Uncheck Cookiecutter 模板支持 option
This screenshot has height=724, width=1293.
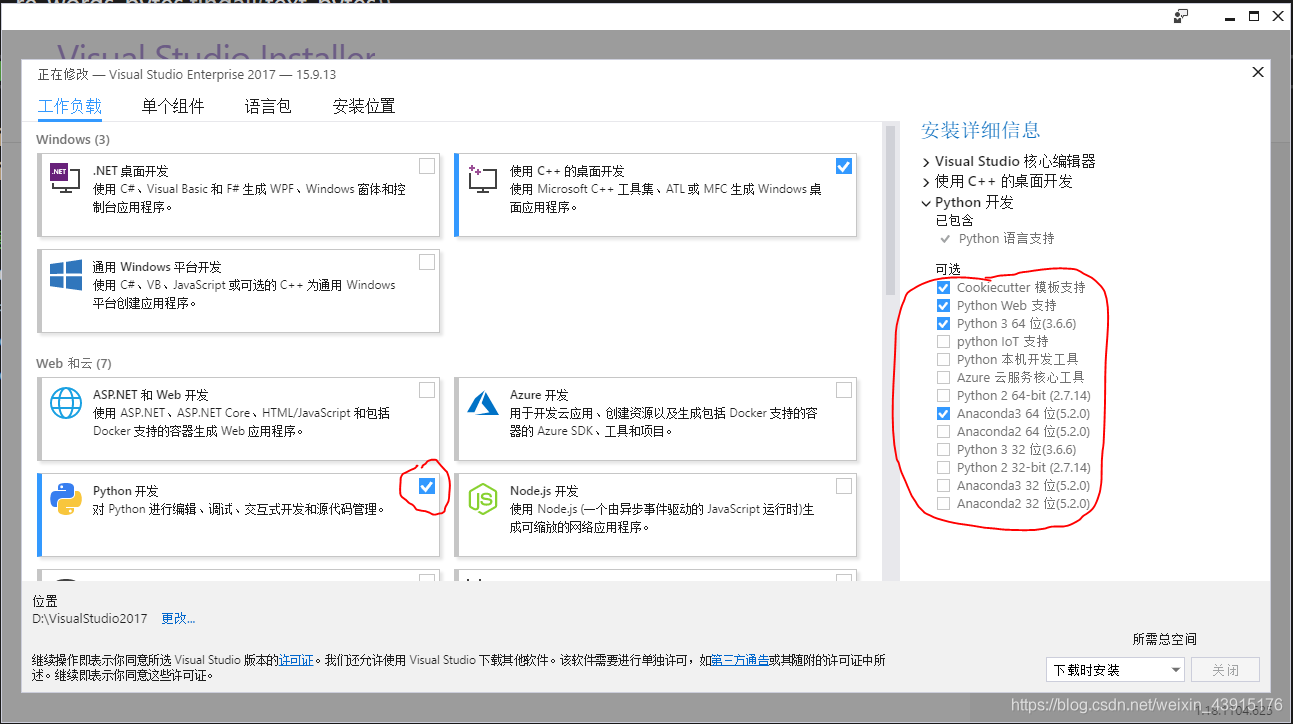click(x=943, y=288)
